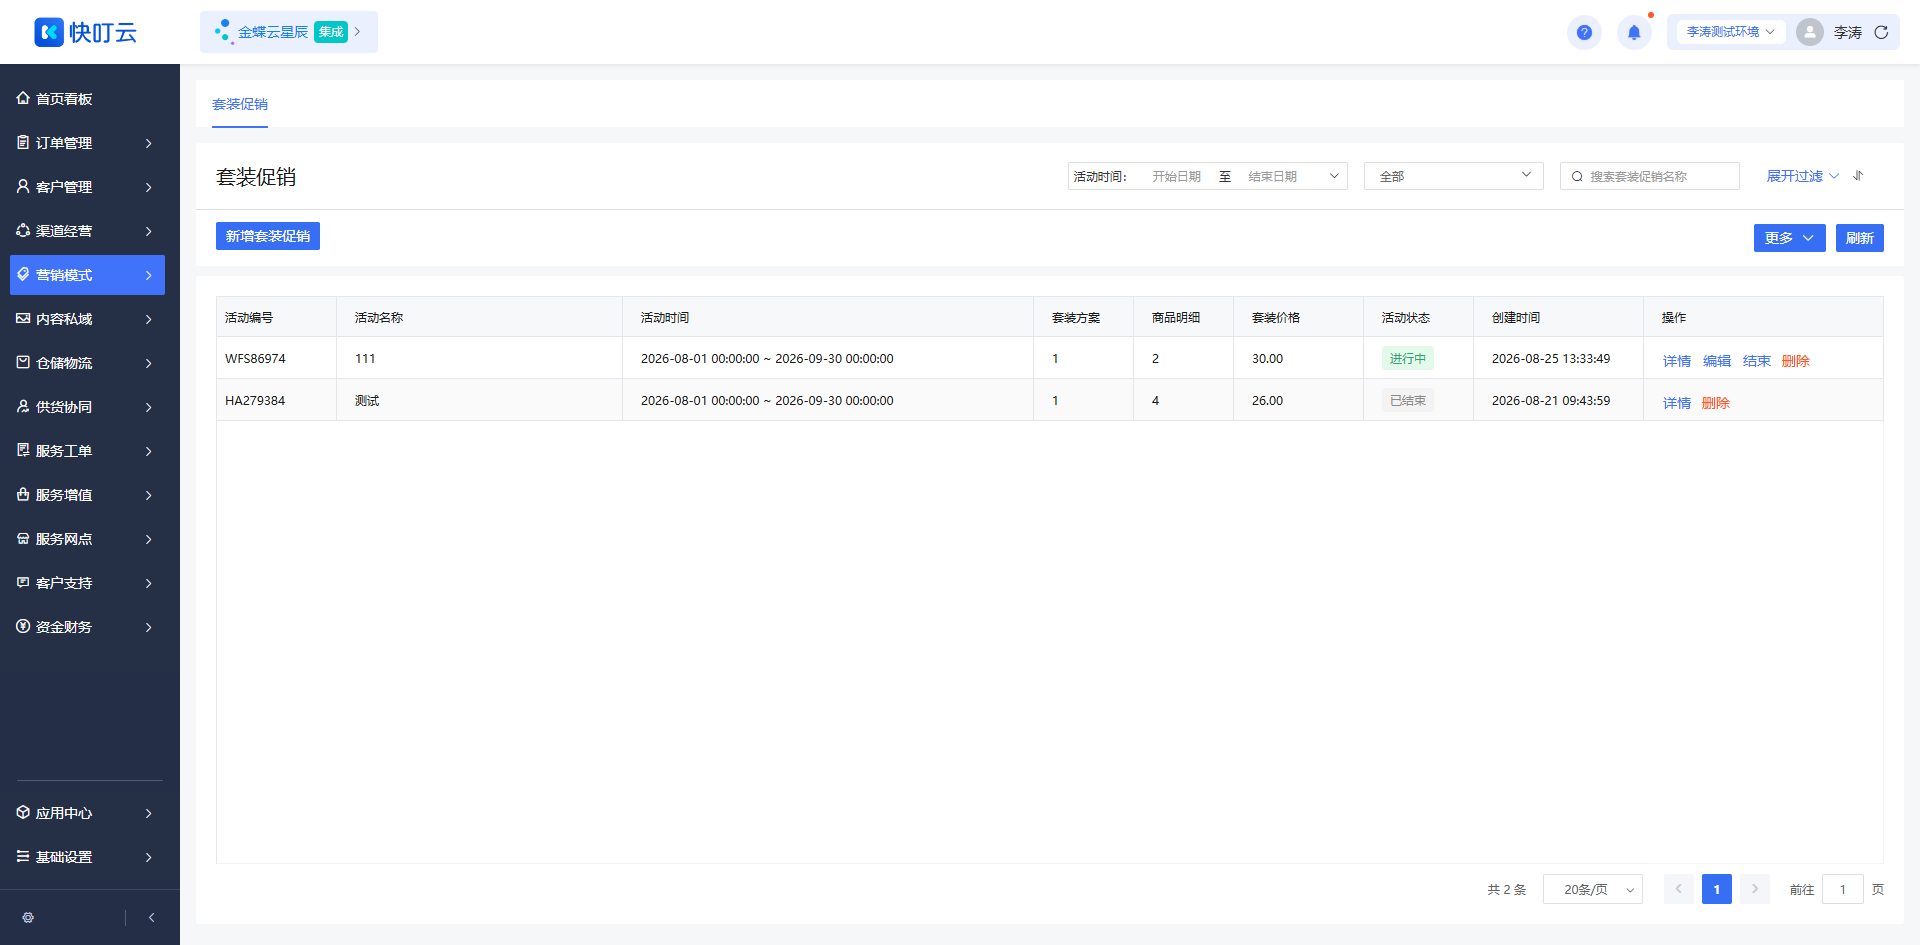
Task: Click the 服务网点 shop icon
Action: (x=23, y=538)
